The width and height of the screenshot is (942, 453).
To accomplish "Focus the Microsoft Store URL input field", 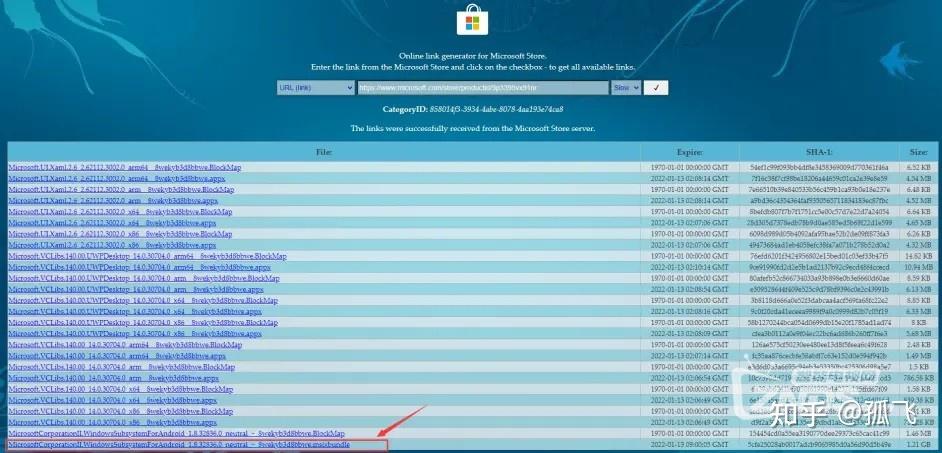I will [483, 88].
